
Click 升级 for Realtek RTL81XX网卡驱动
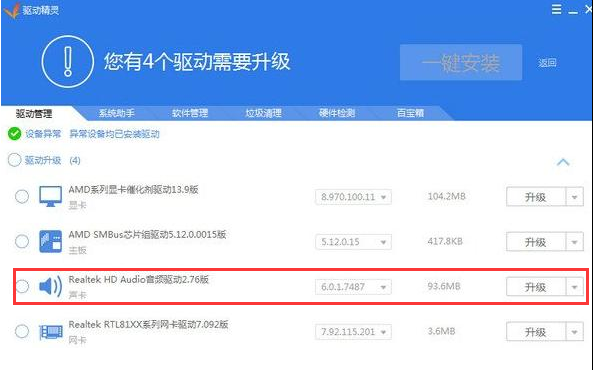pyautogui.click(x=535, y=332)
